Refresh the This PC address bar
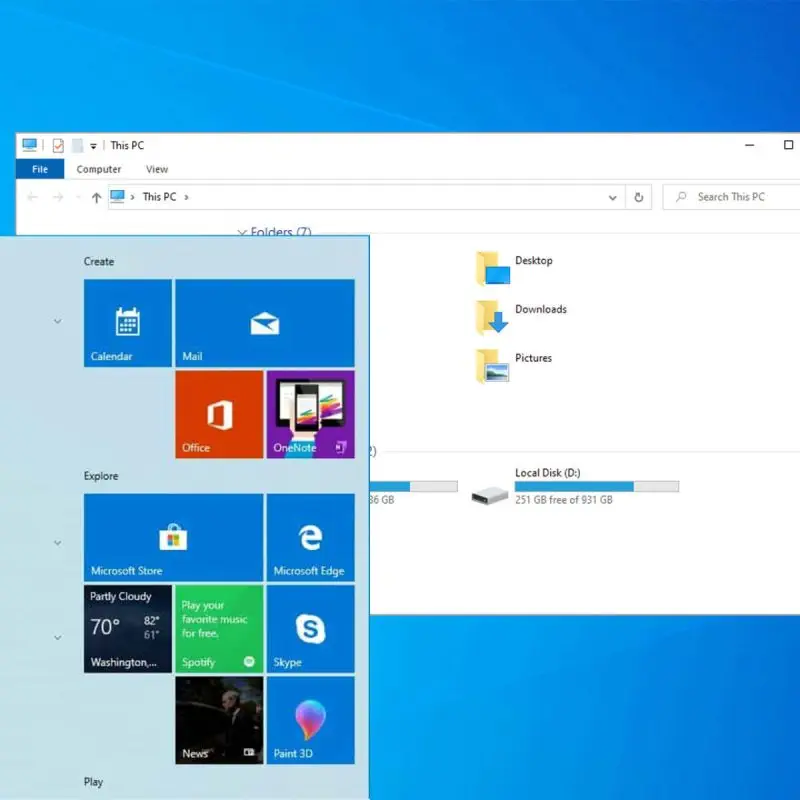 639,197
